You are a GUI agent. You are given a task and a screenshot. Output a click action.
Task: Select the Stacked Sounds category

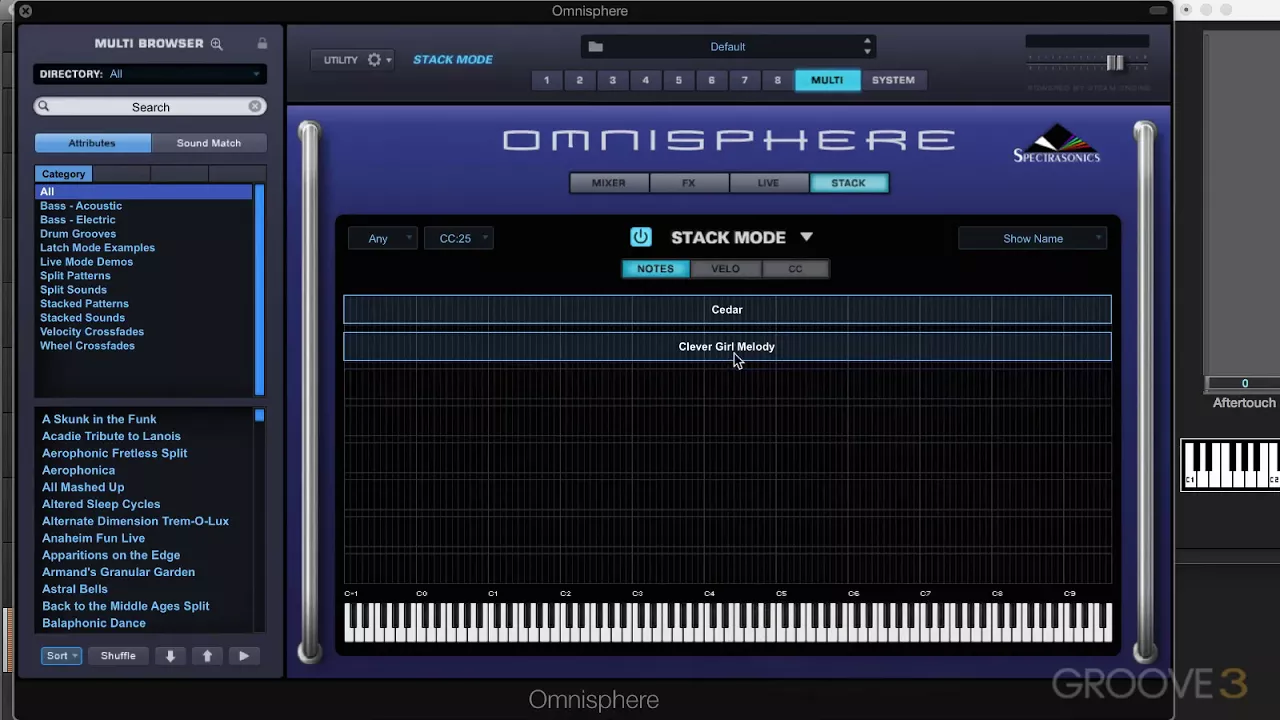click(x=82, y=318)
